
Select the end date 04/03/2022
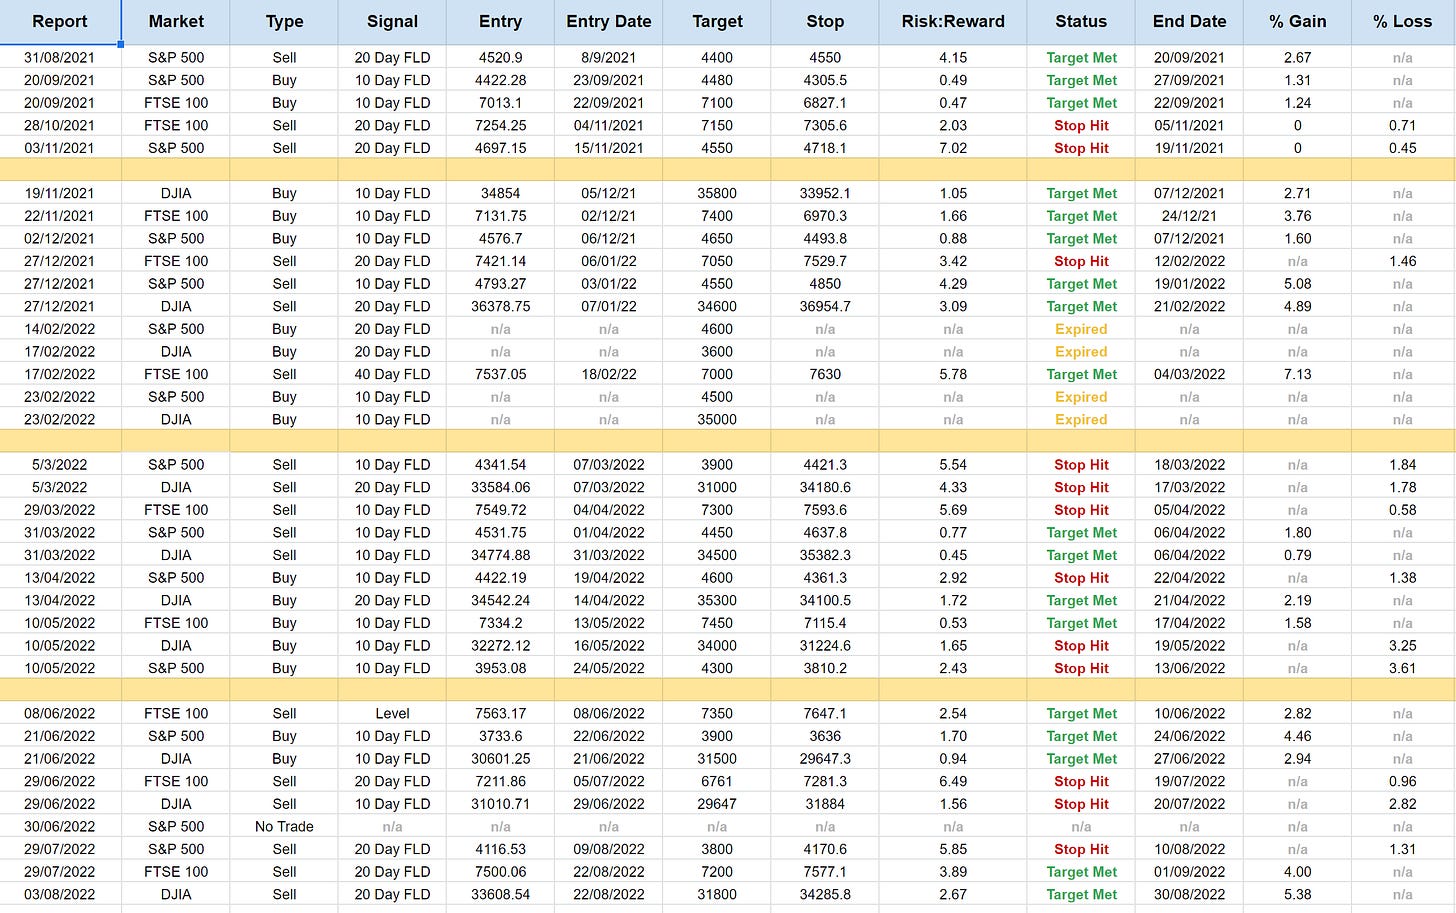click(x=1189, y=374)
